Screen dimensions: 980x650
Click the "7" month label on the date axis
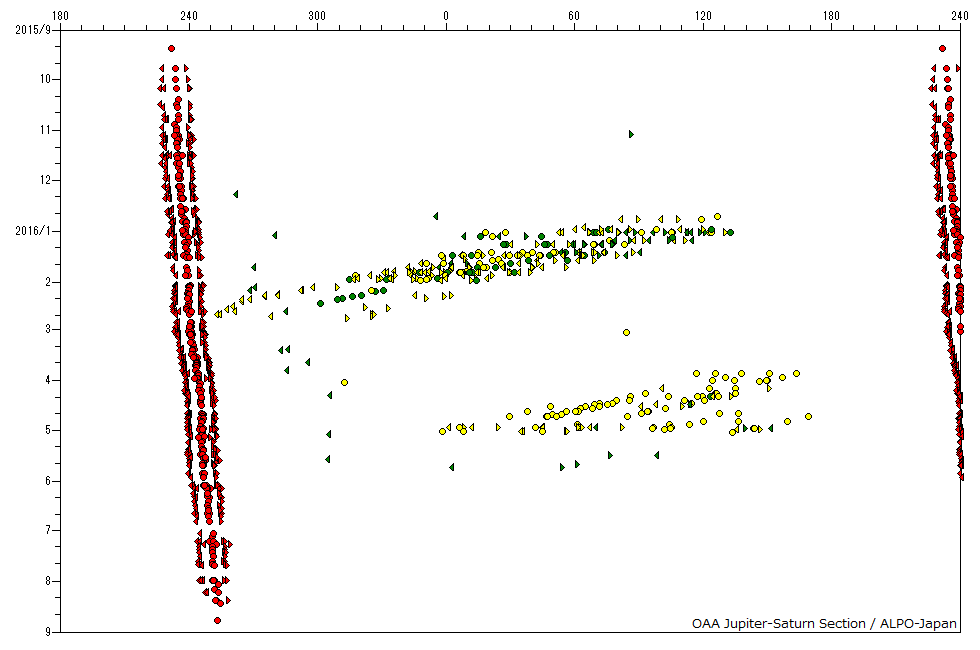48,530
